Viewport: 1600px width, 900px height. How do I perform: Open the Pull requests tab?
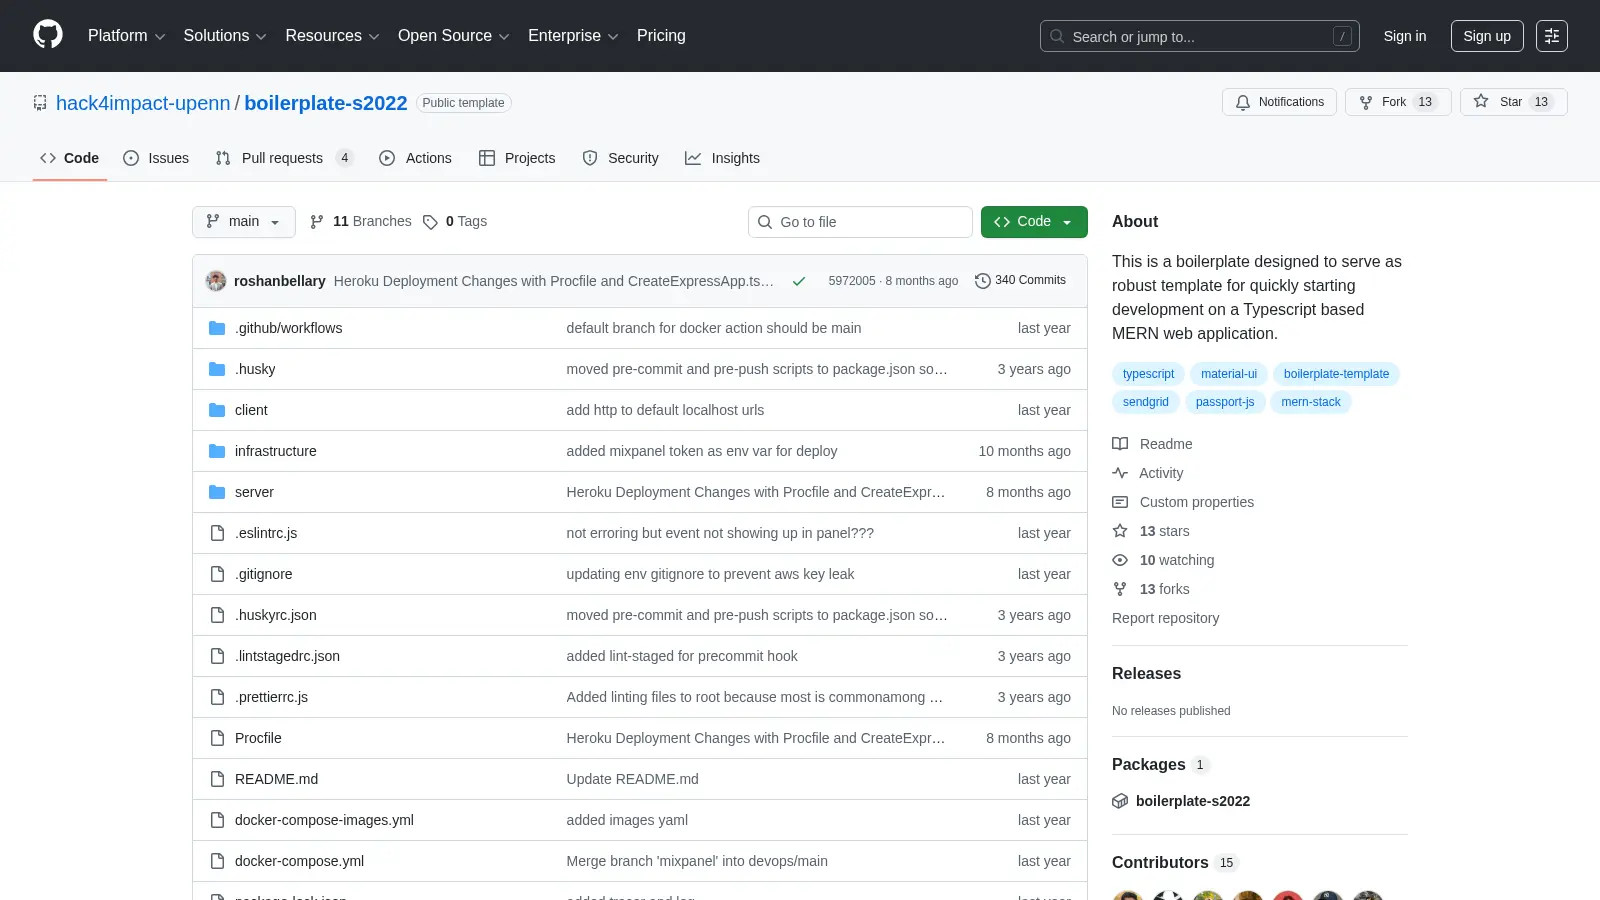(284, 158)
